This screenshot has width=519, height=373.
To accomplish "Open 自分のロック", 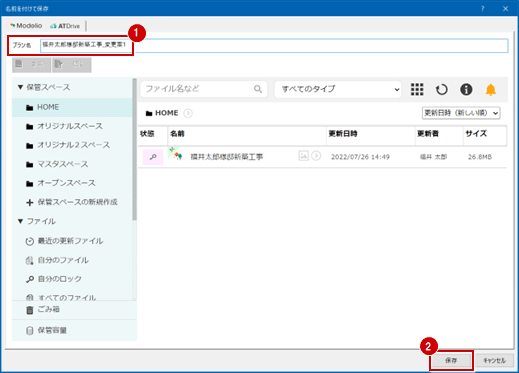I will click(x=54, y=279).
